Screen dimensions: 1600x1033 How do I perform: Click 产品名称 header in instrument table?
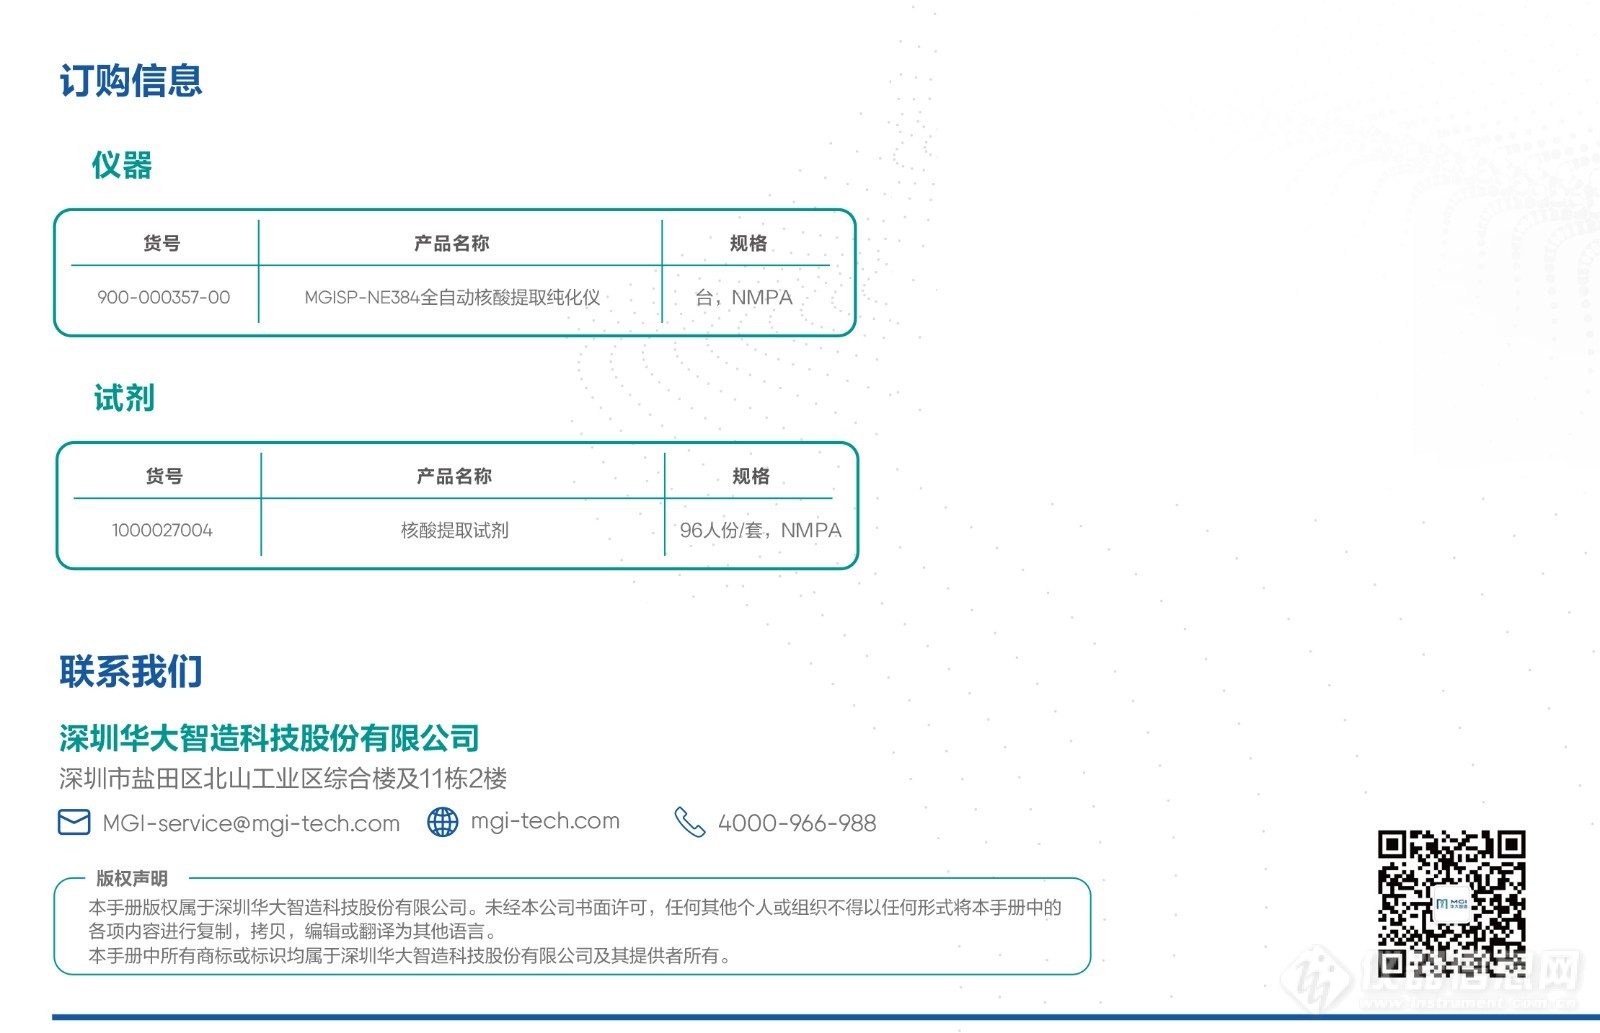coord(452,243)
